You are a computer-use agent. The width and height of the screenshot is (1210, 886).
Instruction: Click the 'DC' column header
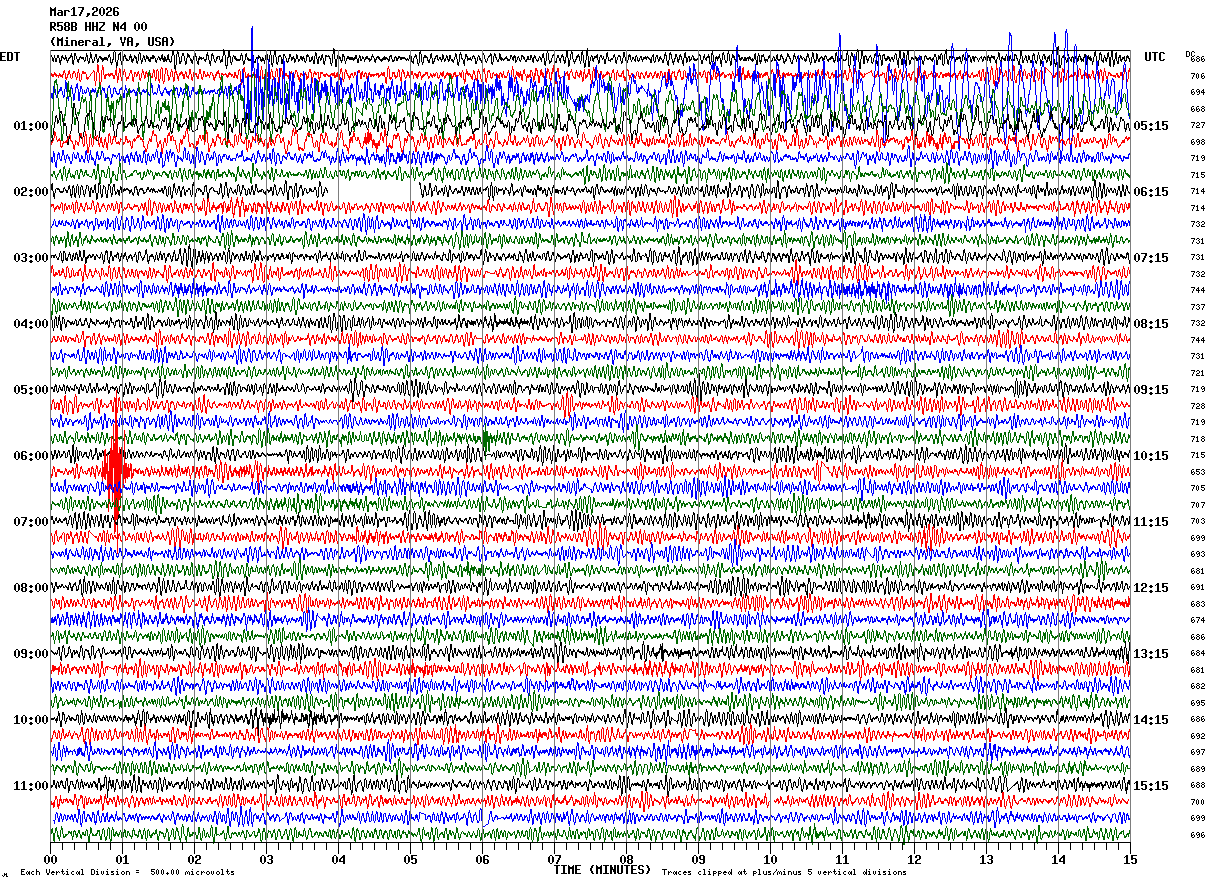click(1190, 54)
